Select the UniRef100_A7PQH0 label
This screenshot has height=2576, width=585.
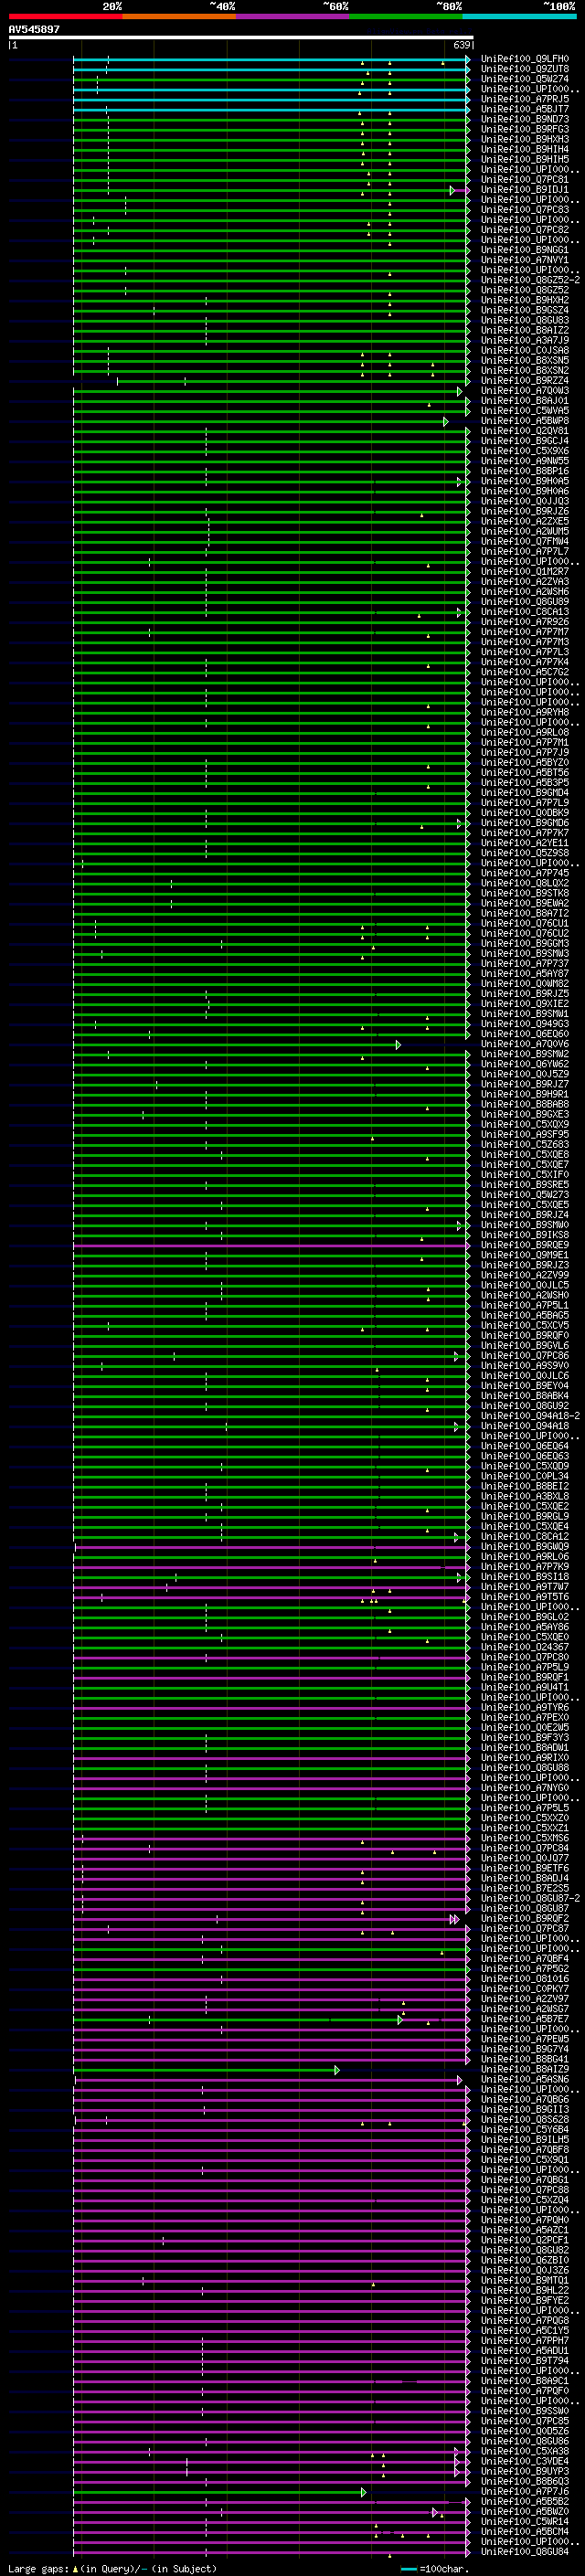point(525,2220)
